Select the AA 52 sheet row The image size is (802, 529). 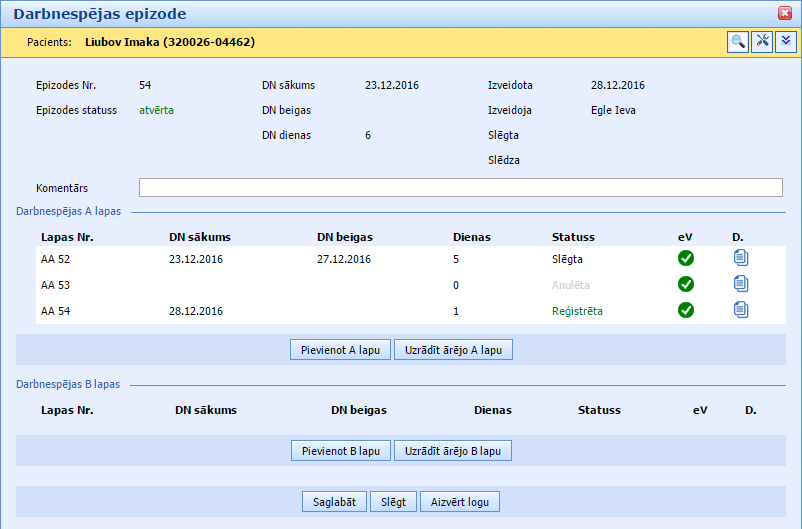coord(300,259)
